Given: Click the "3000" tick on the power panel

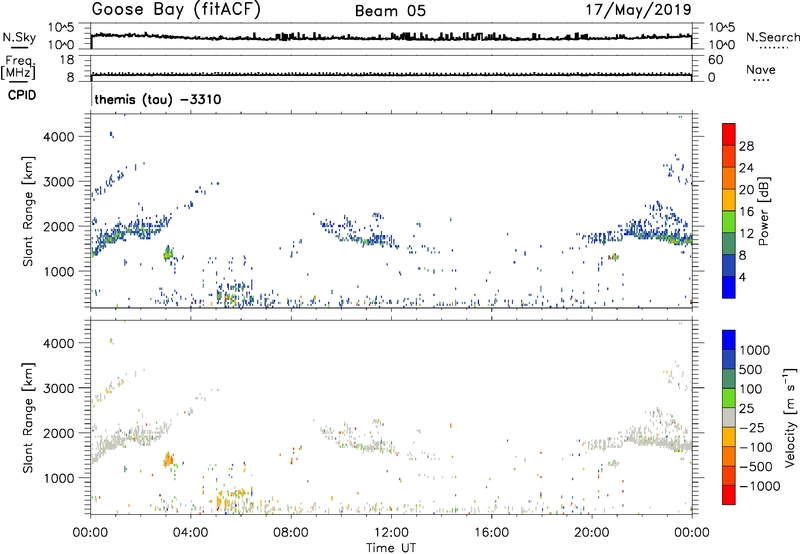Looking at the screenshot, I should [x=59, y=182].
